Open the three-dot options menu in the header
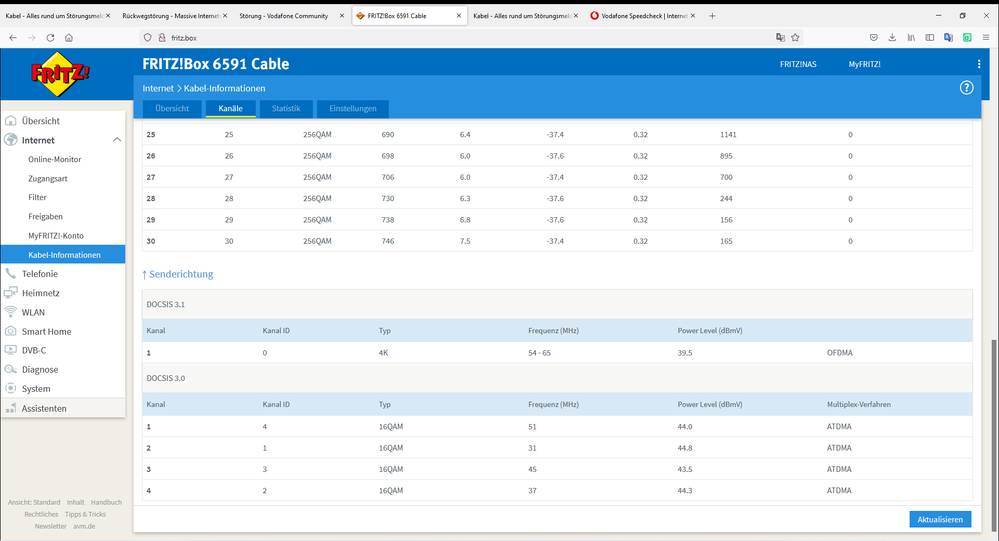Viewport: 999px width, 541px height. (979, 64)
